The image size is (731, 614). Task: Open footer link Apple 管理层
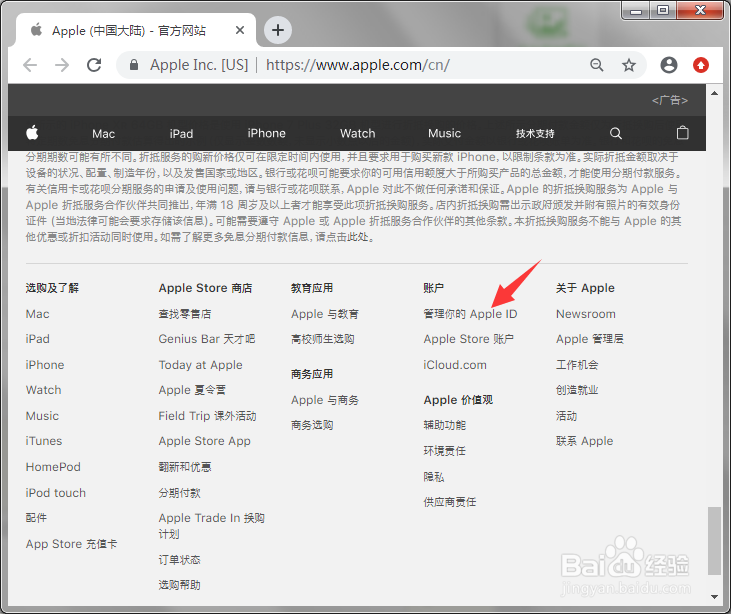(590, 339)
